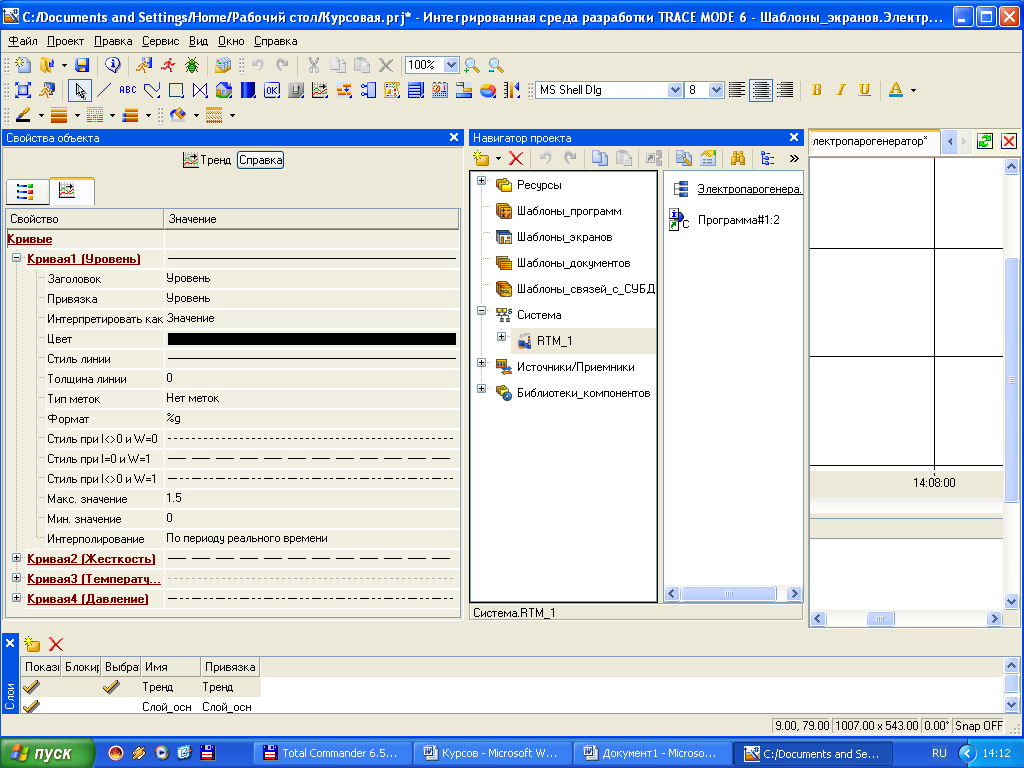Select the OK button element tool
The height and width of the screenshot is (768, 1024).
pos(272,90)
